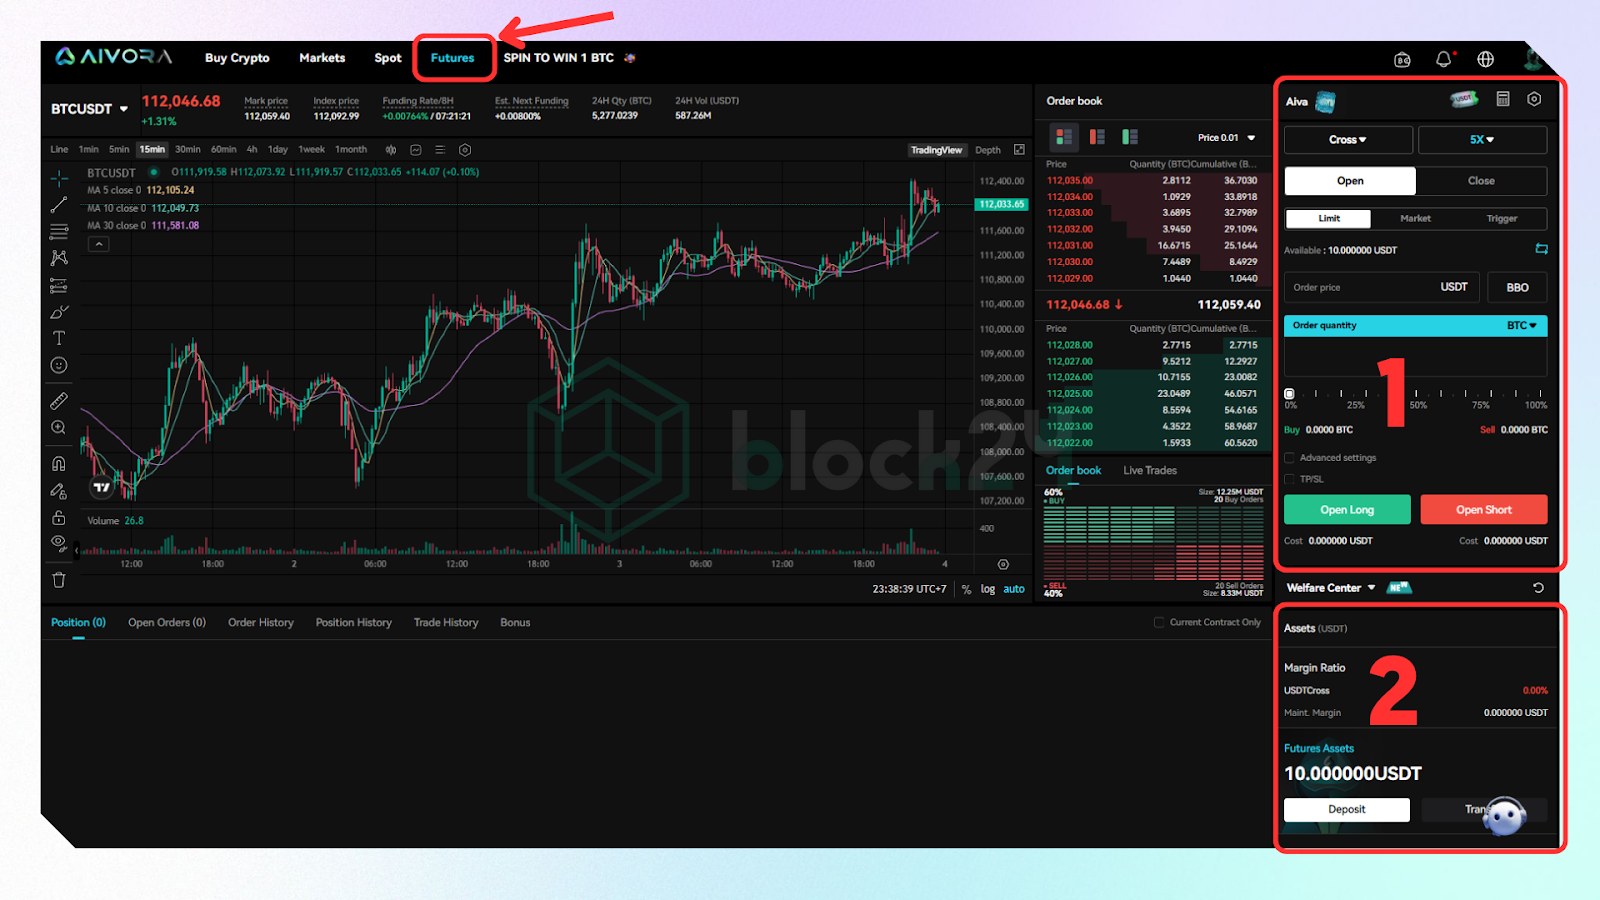Screen dimensions: 1600x900
Task: Open the Aiva assistant avatar
Action: [1325, 101]
